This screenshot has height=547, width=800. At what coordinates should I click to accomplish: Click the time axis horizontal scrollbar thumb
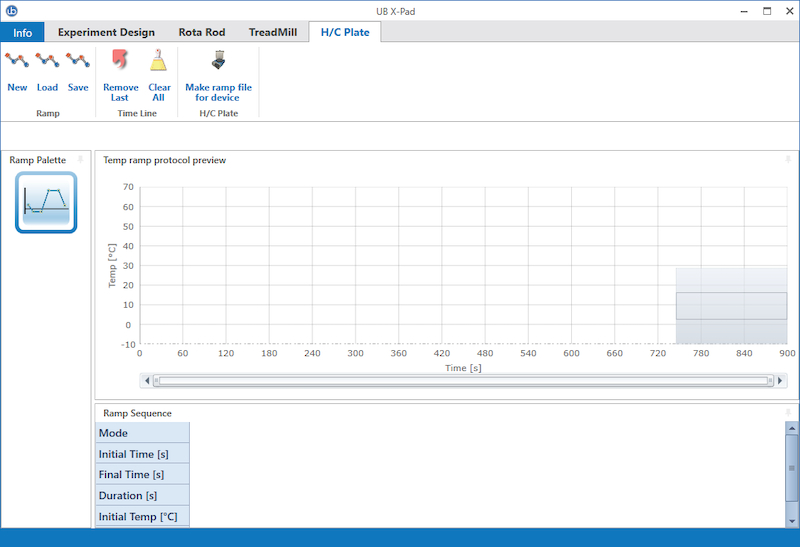pos(463,381)
